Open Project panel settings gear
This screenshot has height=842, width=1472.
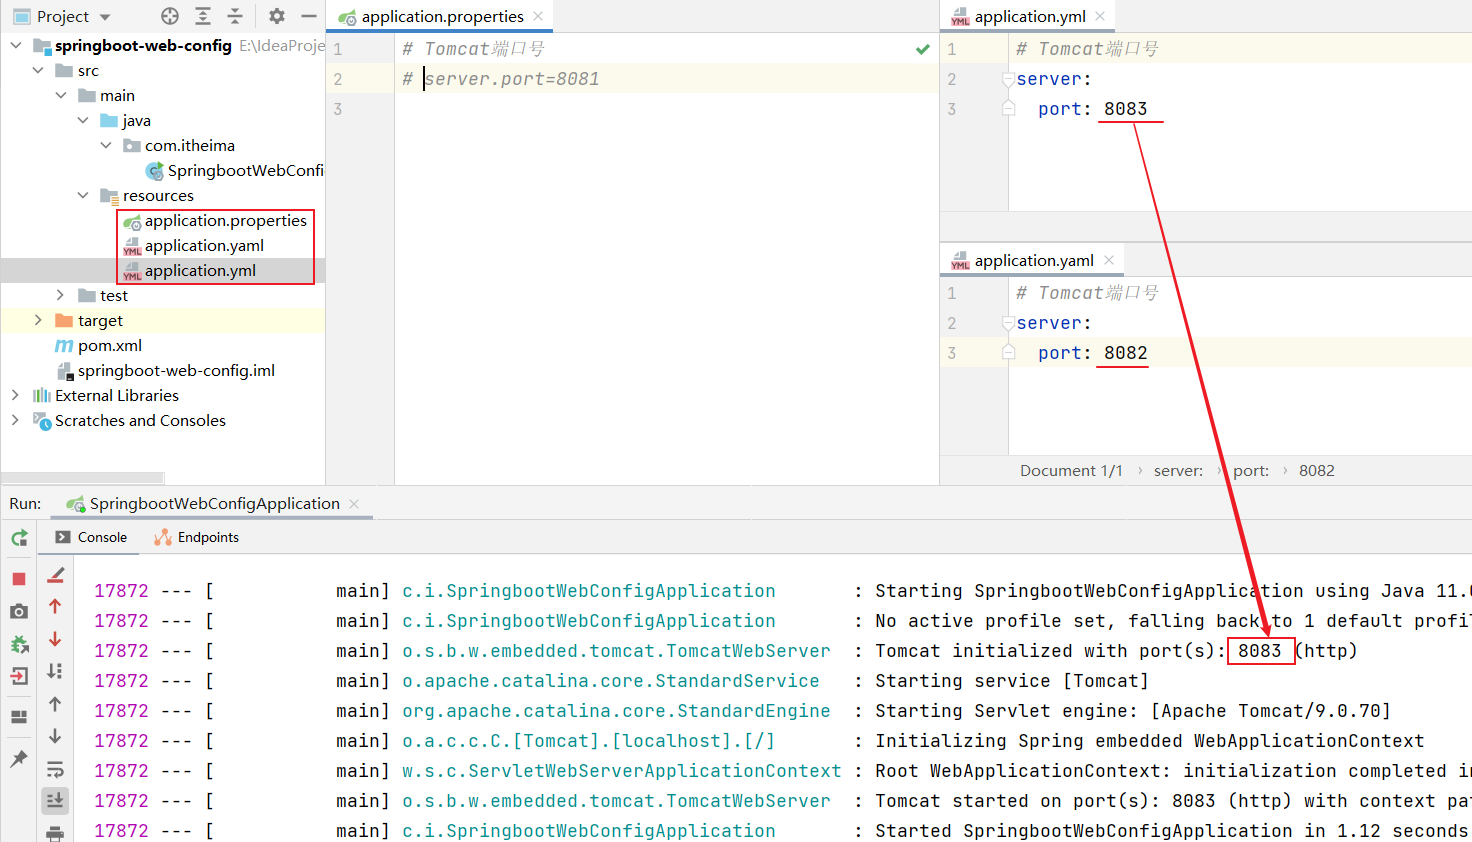pos(277,16)
